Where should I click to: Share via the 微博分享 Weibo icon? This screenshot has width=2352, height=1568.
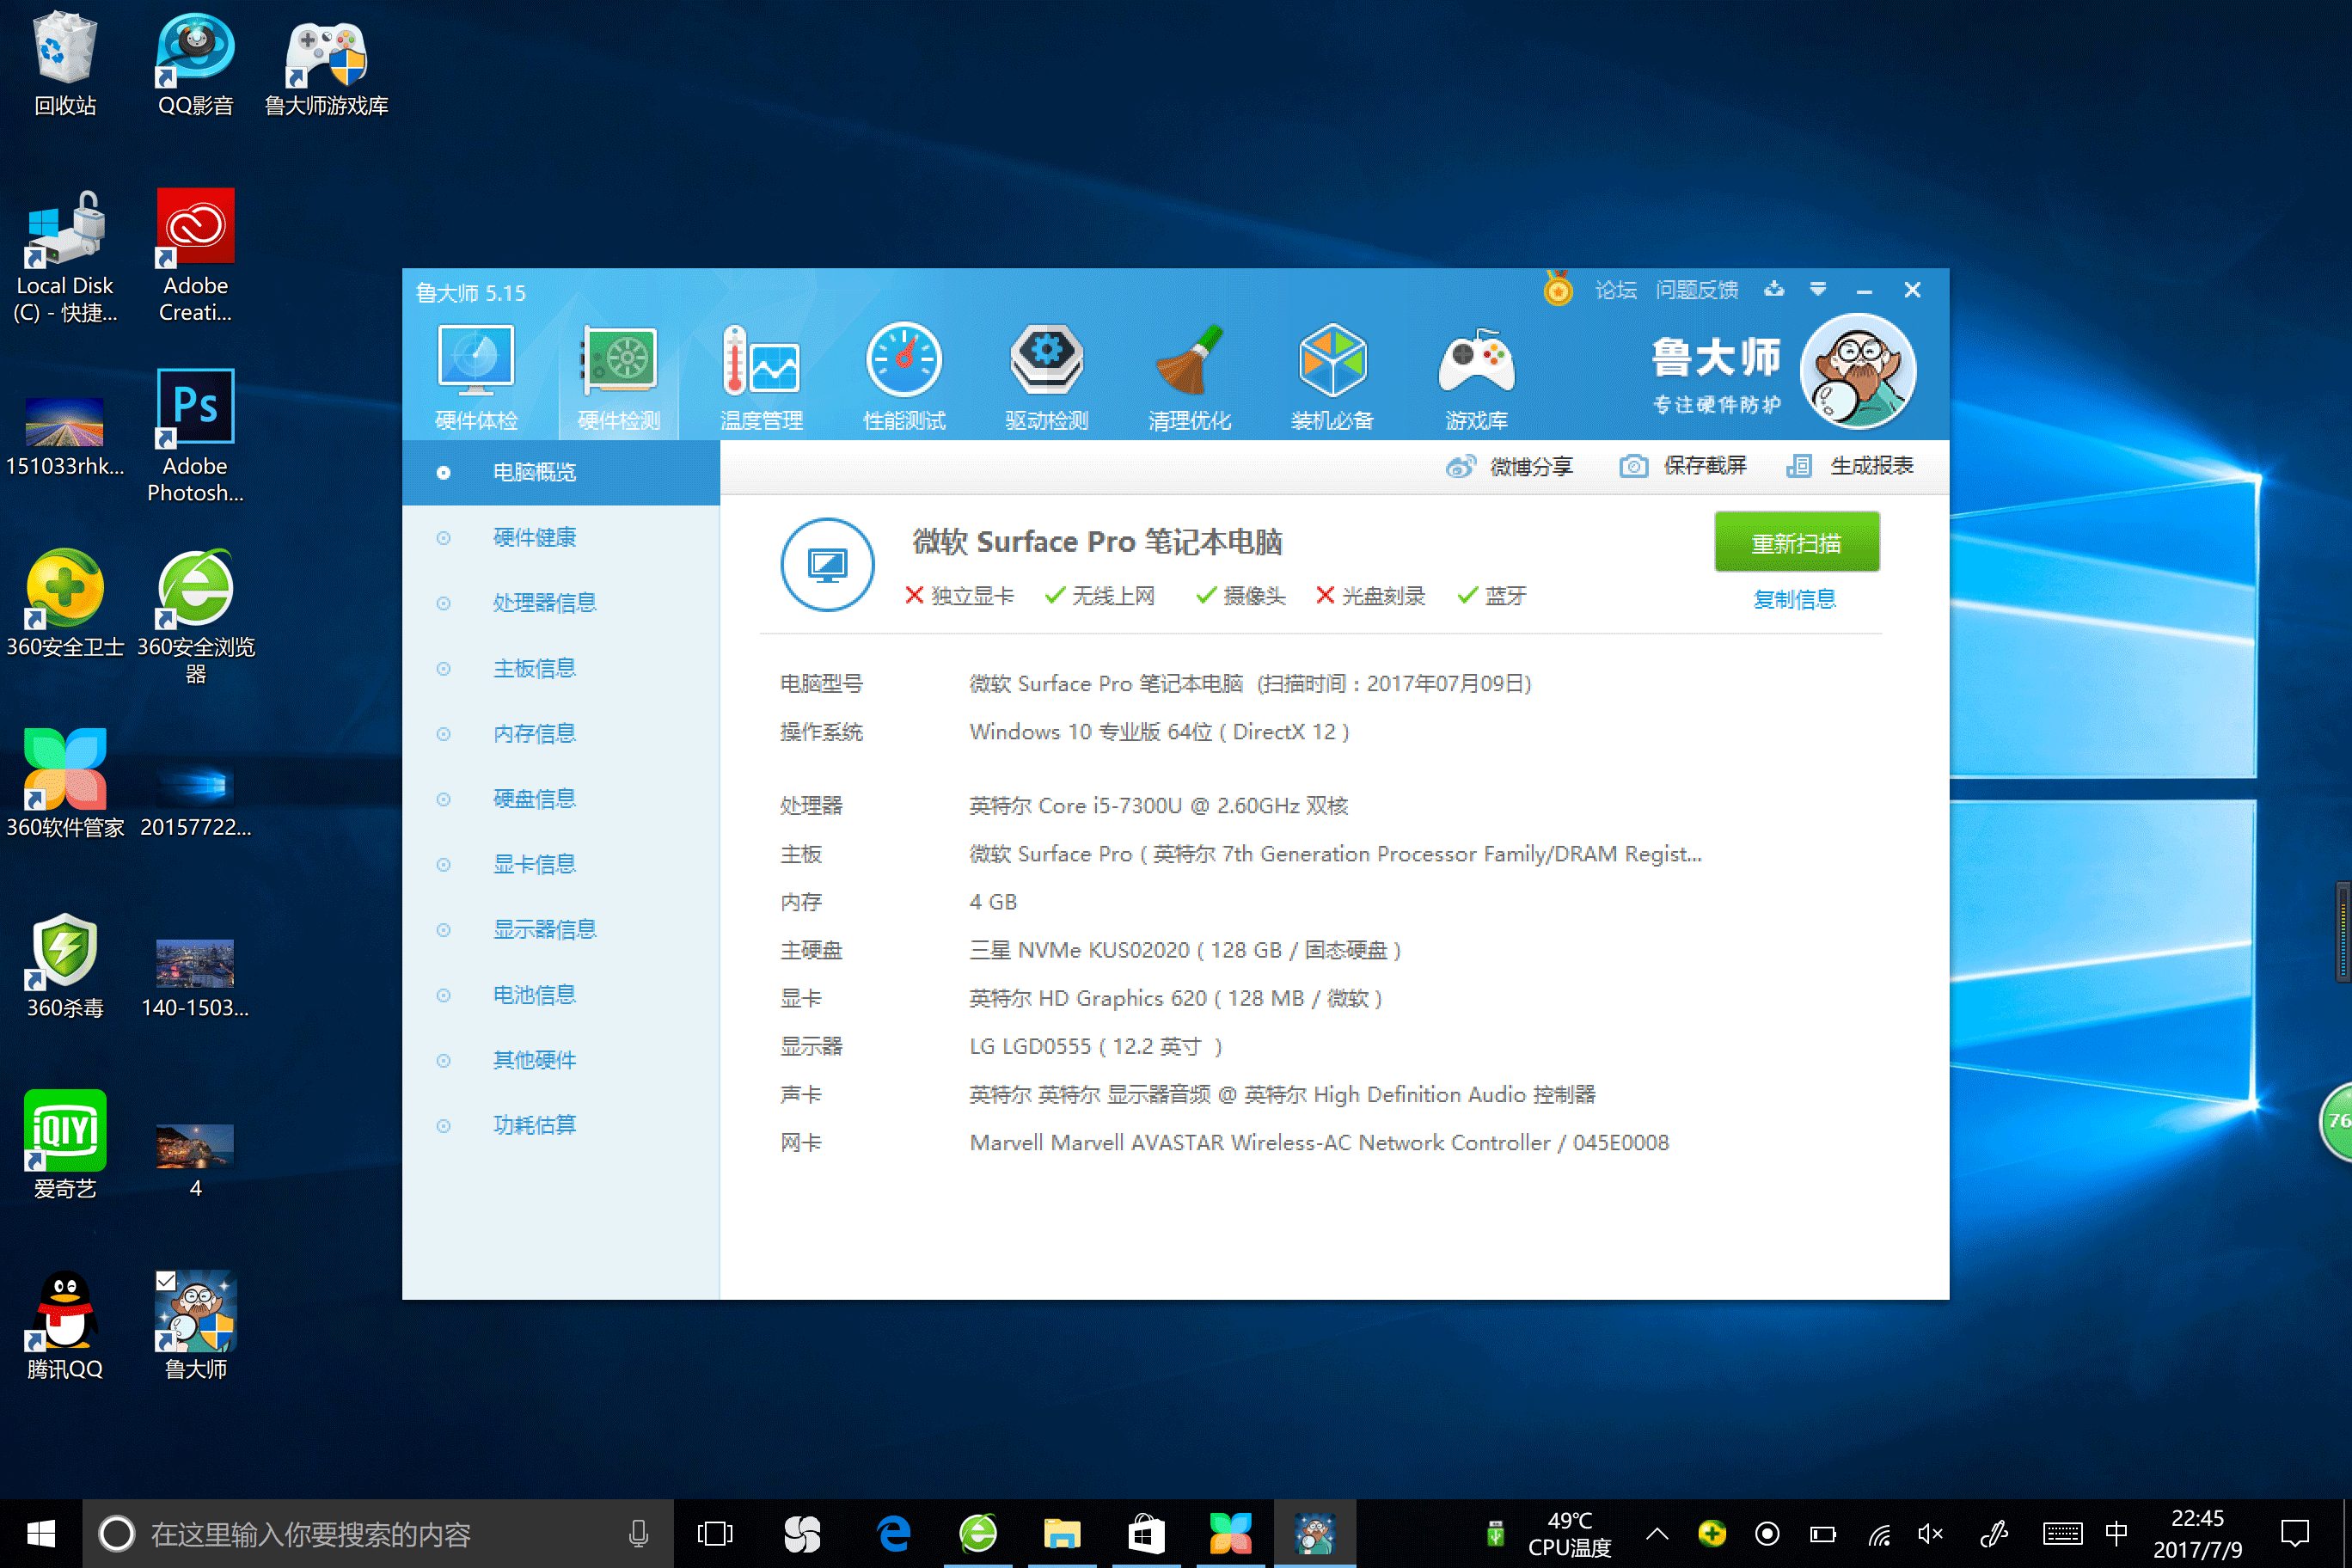tap(1462, 466)
